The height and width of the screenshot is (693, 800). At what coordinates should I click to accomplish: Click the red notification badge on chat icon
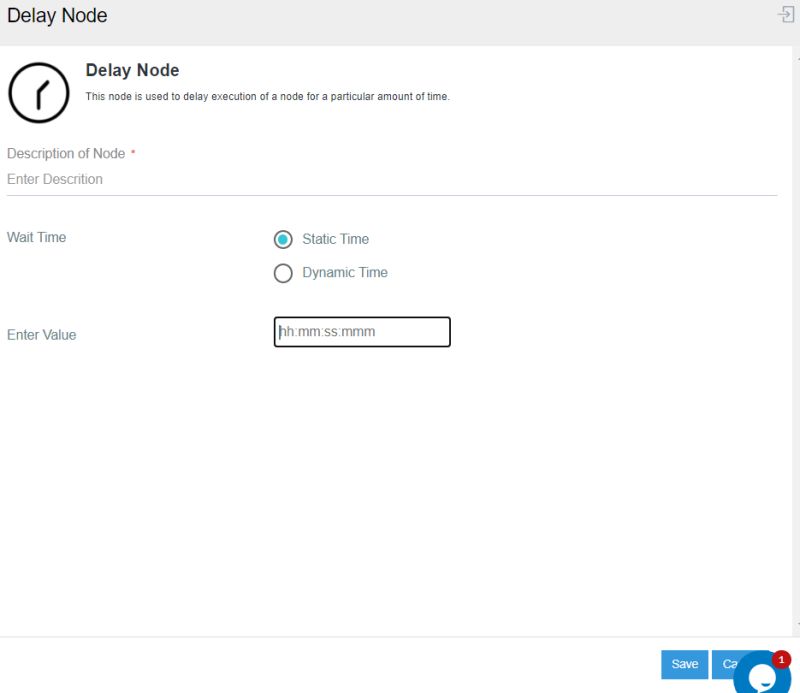781,659
